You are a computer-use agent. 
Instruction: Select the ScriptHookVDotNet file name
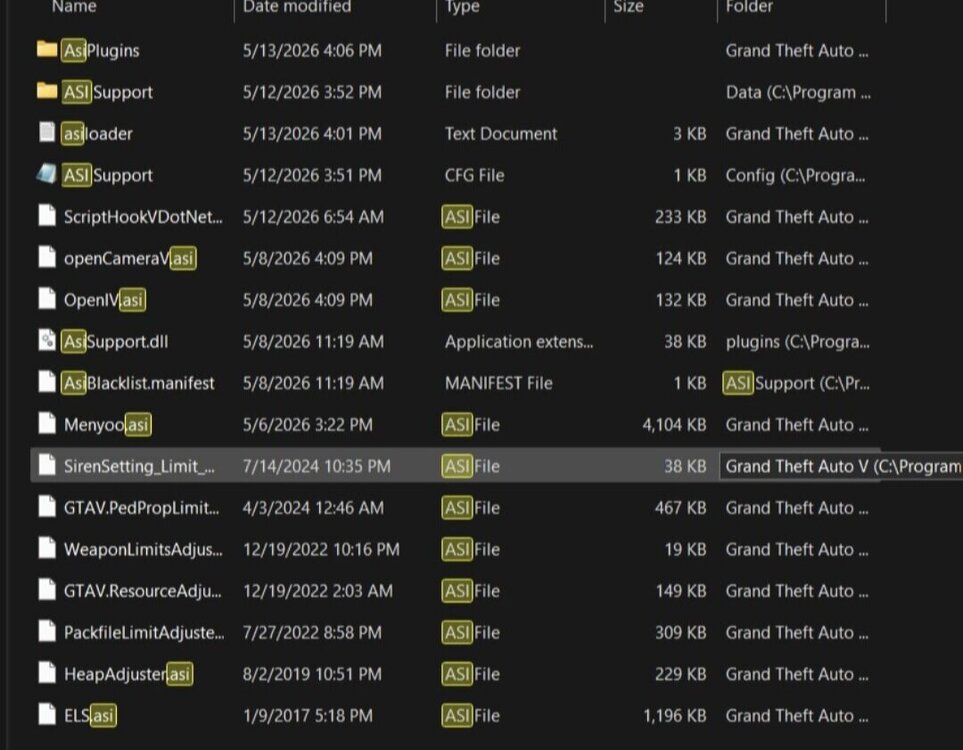click(x=144, y=217)
